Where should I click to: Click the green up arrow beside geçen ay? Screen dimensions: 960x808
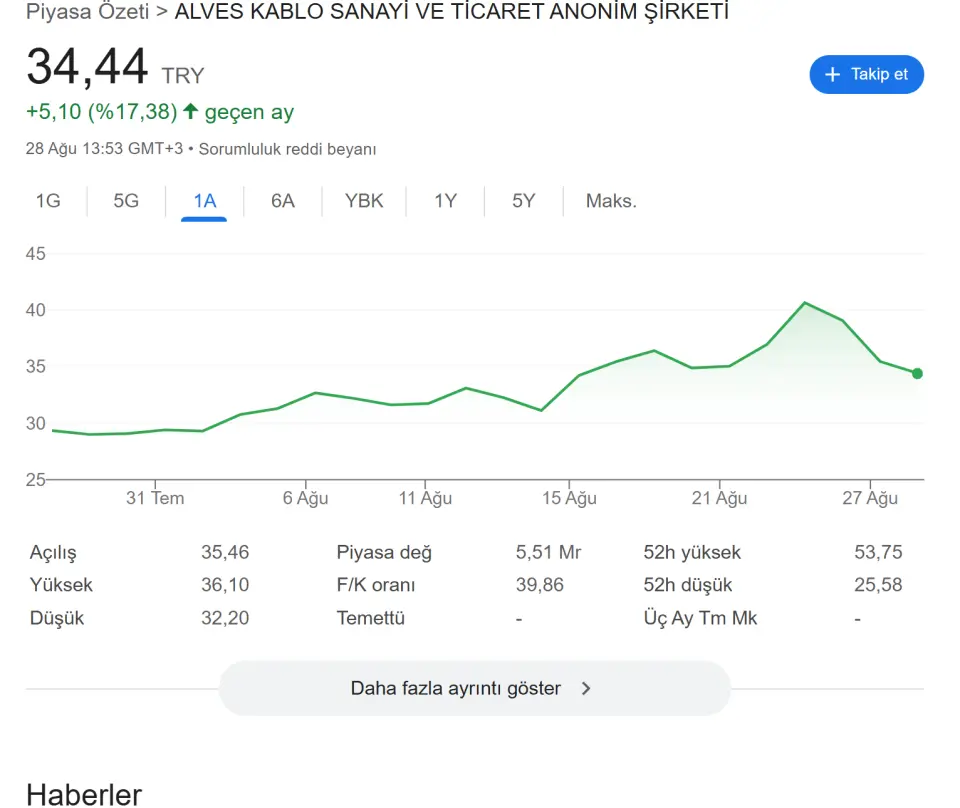point(190,111)
